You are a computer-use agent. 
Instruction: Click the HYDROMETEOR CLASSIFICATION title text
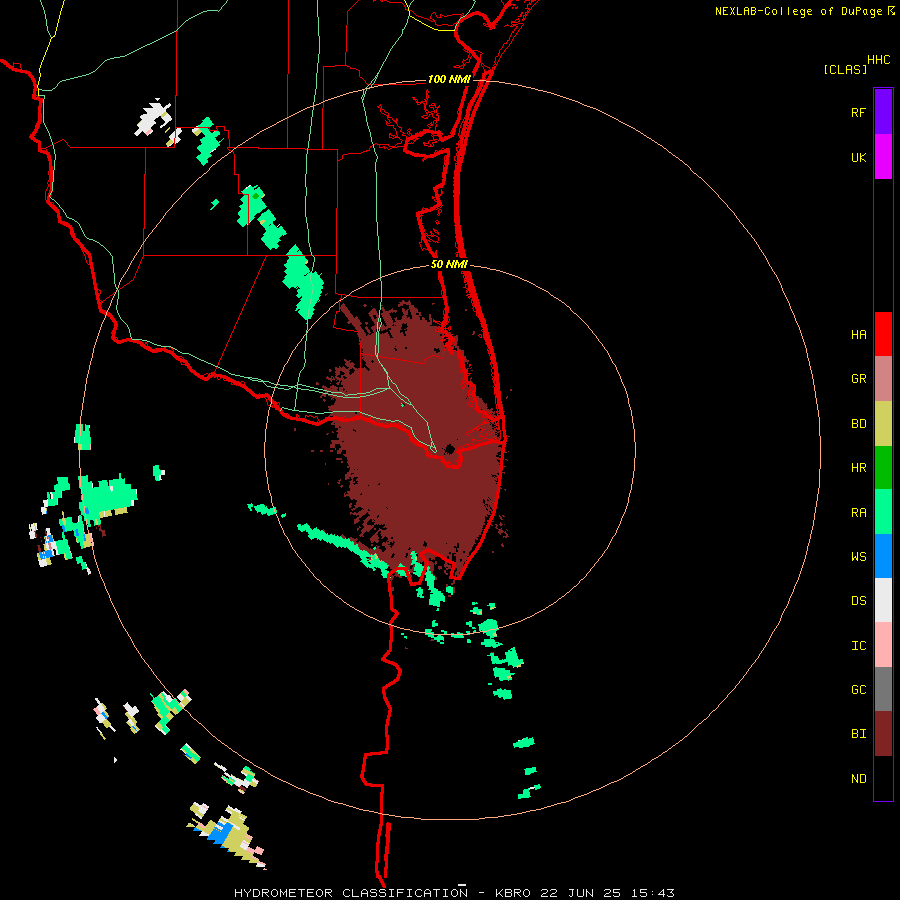point(351,893)
